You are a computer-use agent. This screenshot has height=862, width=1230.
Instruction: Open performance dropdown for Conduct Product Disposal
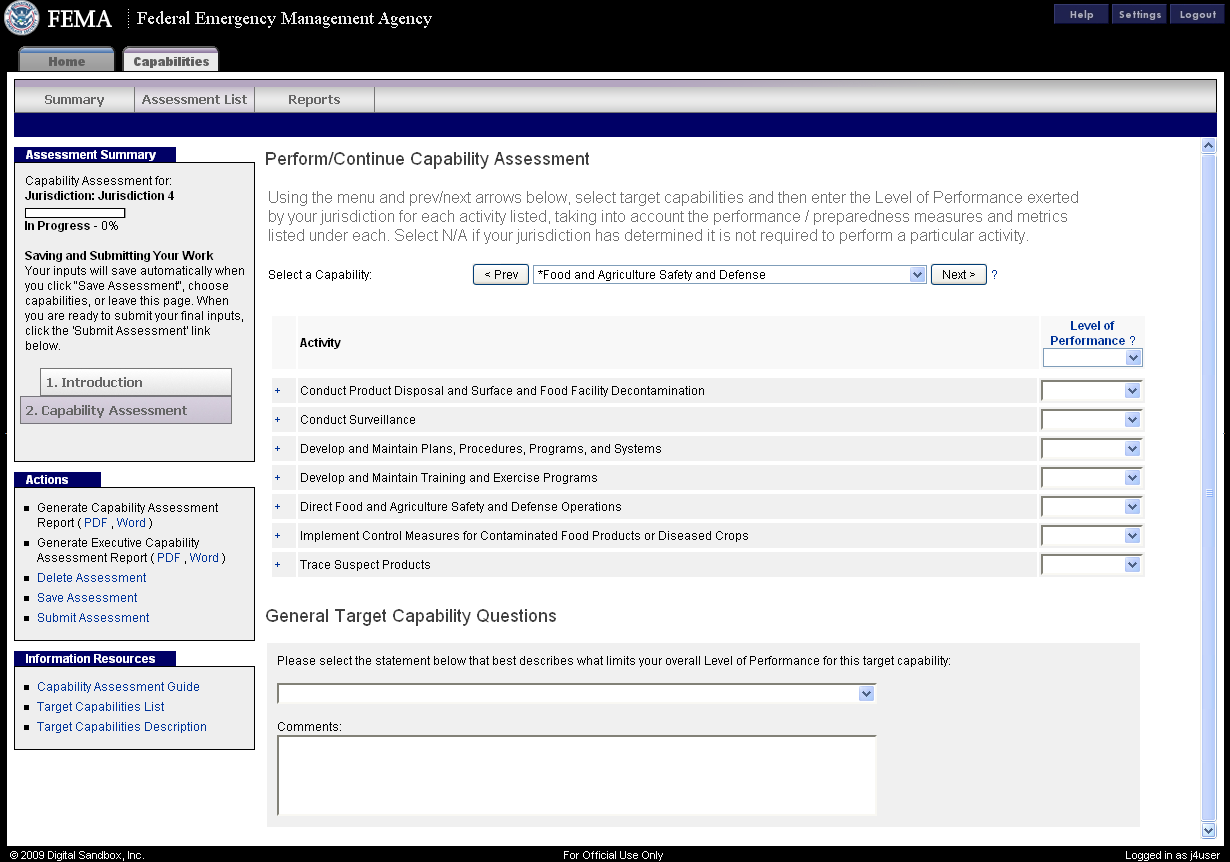tap(1091, 391)
